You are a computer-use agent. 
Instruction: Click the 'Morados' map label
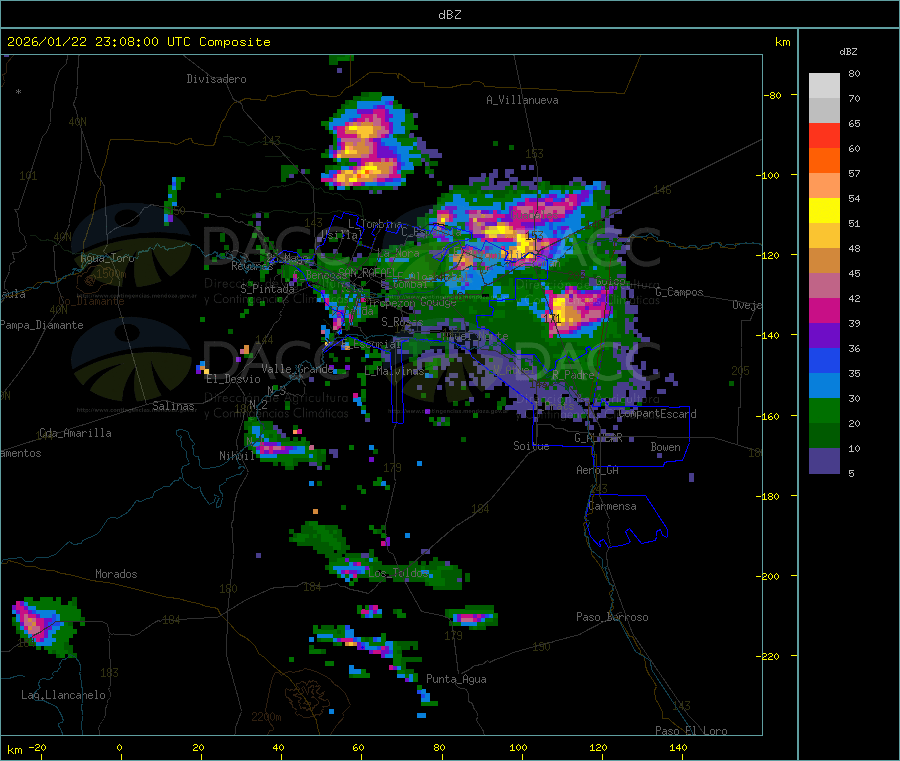[x=116, y=574]
